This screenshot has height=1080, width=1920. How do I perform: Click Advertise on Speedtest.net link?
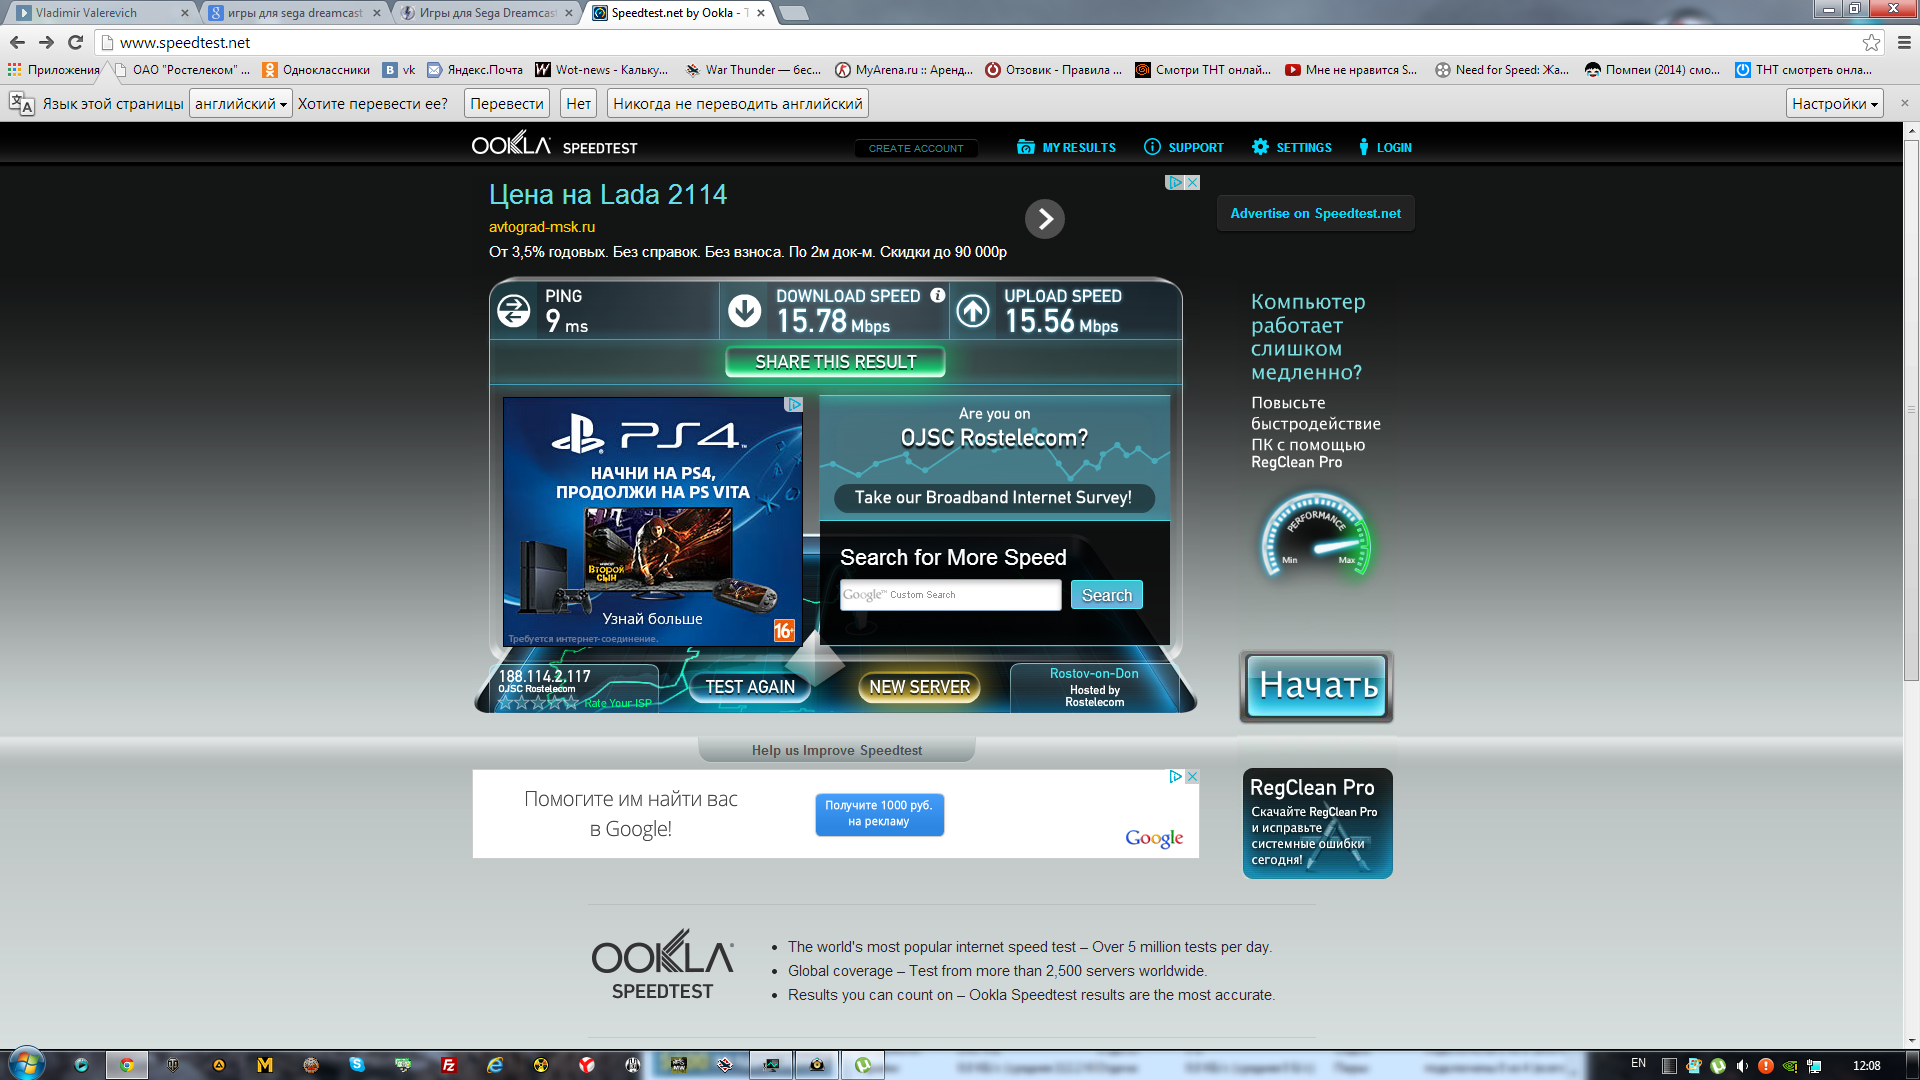click(1315, 213)
